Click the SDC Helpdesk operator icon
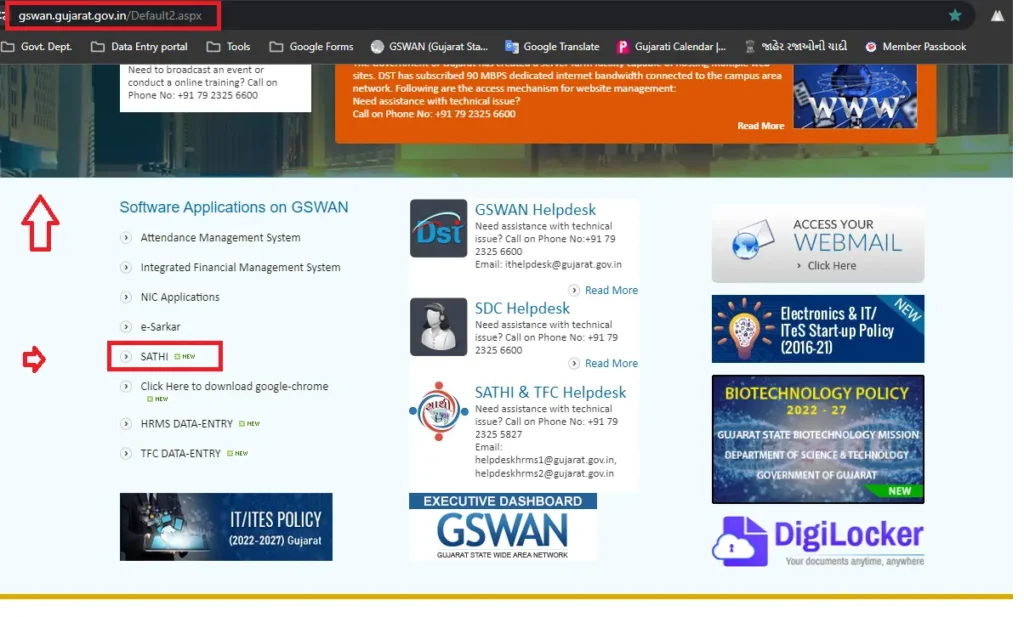The height and width of the screenshot is (617, 1024). point(438,327)
